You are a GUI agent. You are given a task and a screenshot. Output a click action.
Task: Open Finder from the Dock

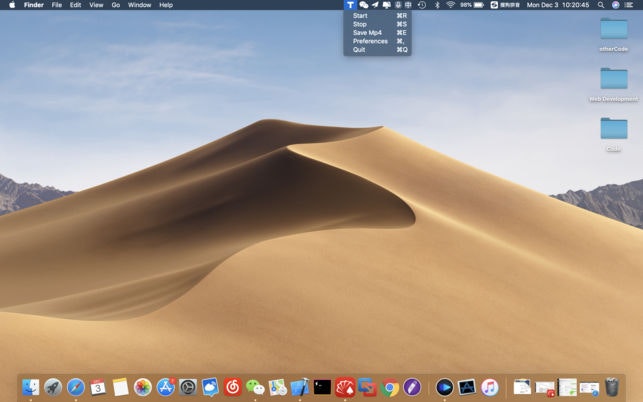31,387
